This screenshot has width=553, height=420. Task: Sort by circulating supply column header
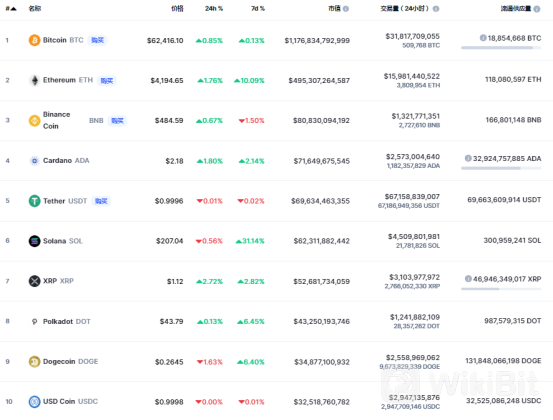click(x=516, y=8)
